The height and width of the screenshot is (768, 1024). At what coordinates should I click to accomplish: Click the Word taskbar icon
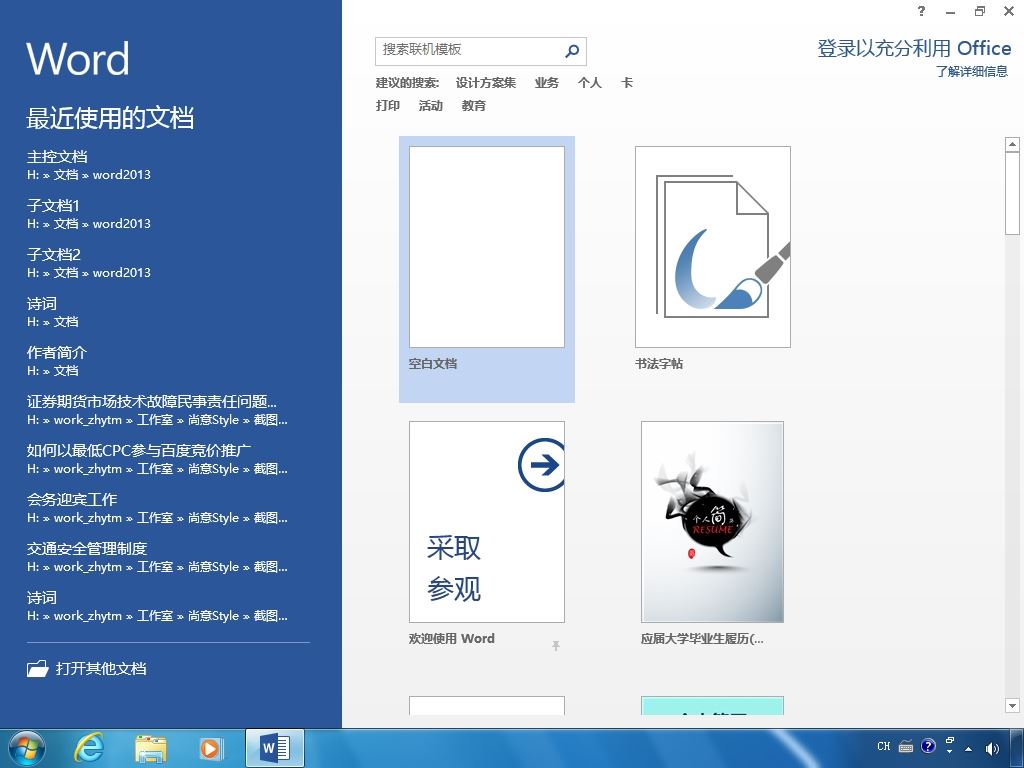275,748
